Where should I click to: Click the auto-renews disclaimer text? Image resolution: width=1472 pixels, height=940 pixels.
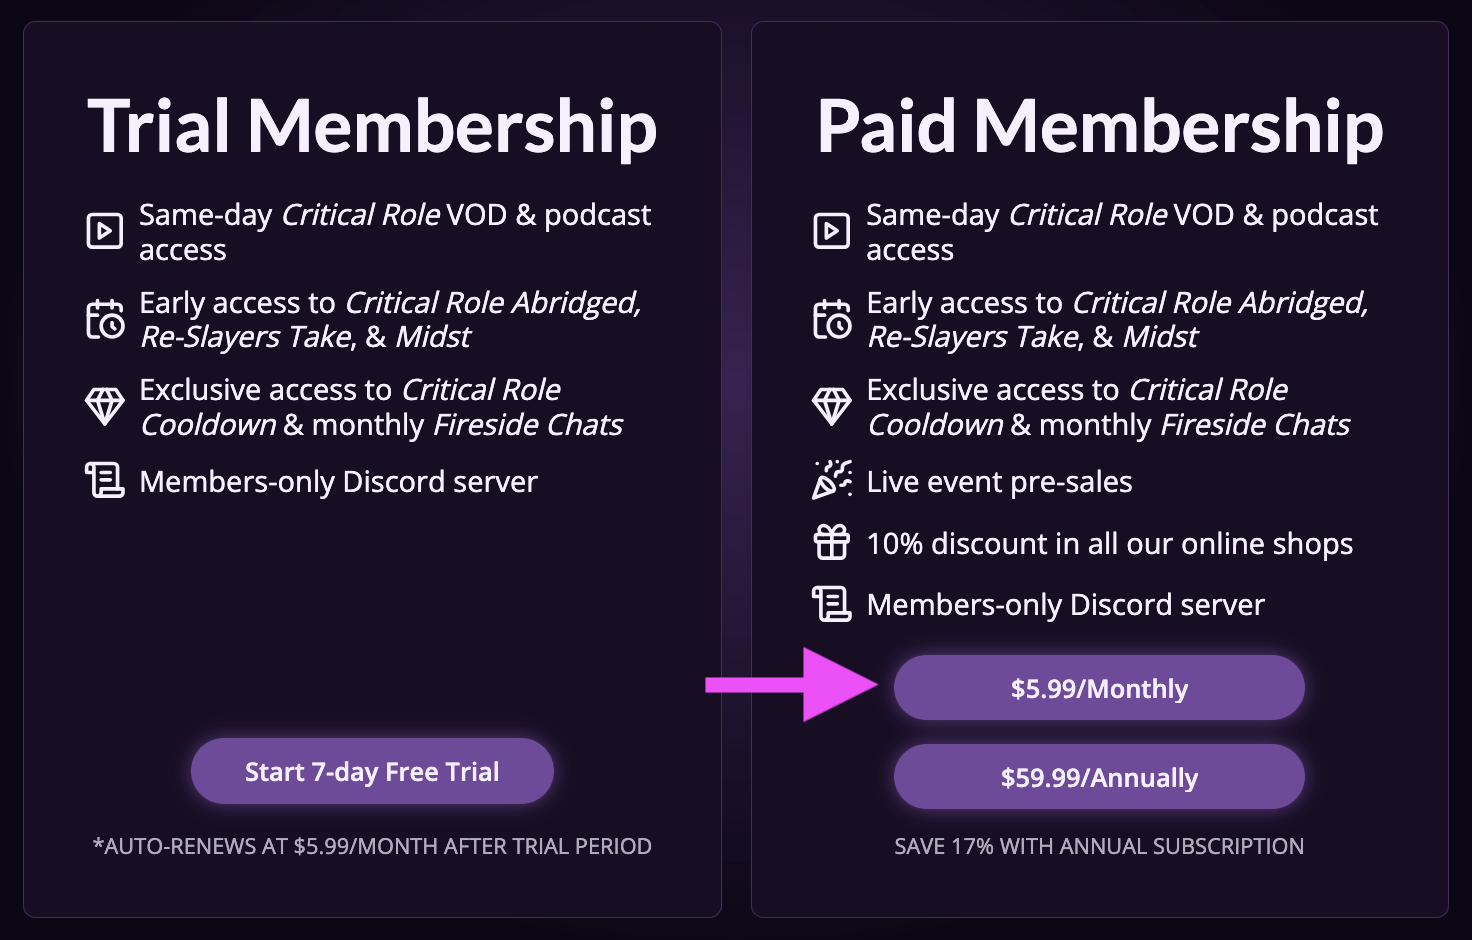tap(372, 846)
